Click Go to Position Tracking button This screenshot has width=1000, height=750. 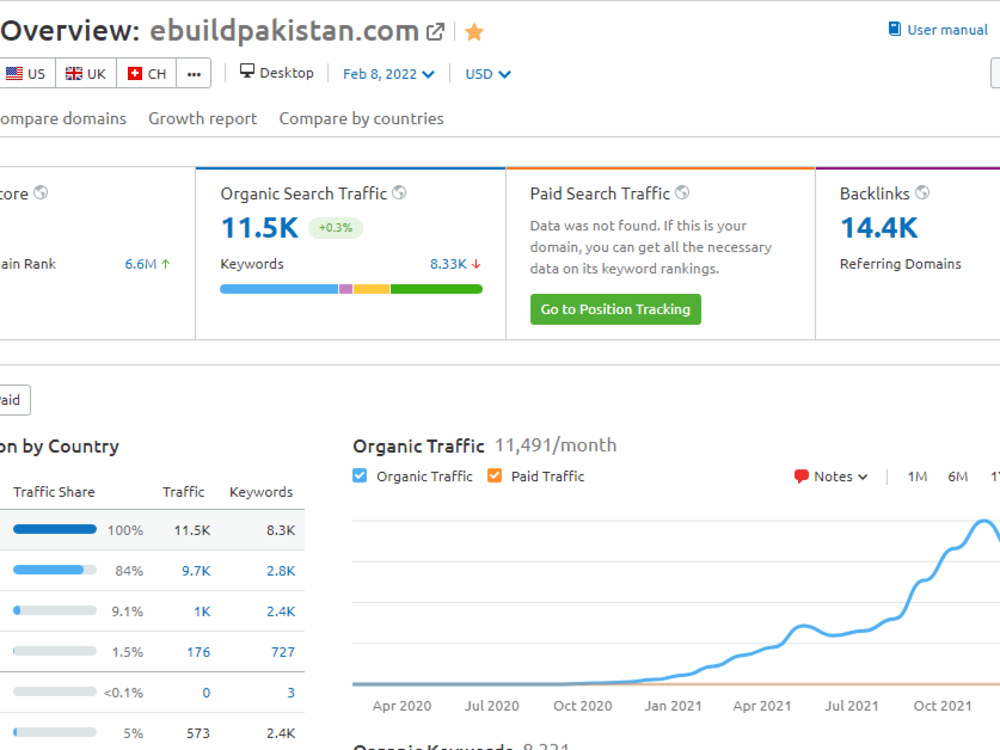point(615,309)
